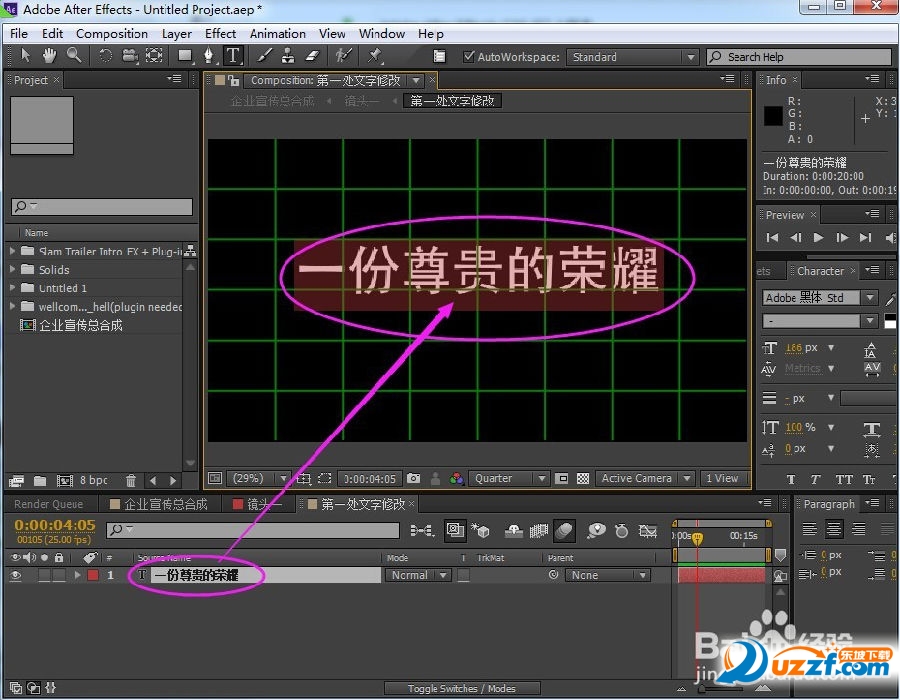Open the Animation menu
Image resolution: width=900 pixels, height=700 pixels.
(x=277, y=34)
